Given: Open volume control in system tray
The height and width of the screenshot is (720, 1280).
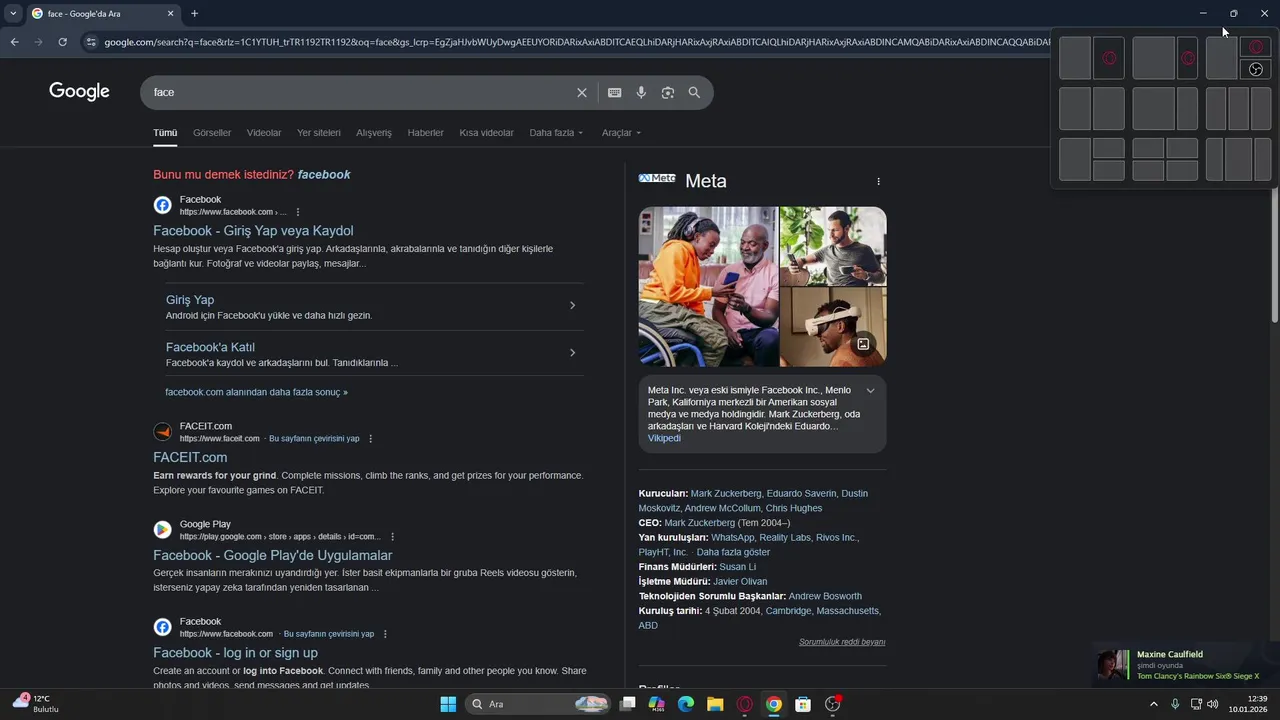Looking at the screenshot, I should tap(1213, 704).
